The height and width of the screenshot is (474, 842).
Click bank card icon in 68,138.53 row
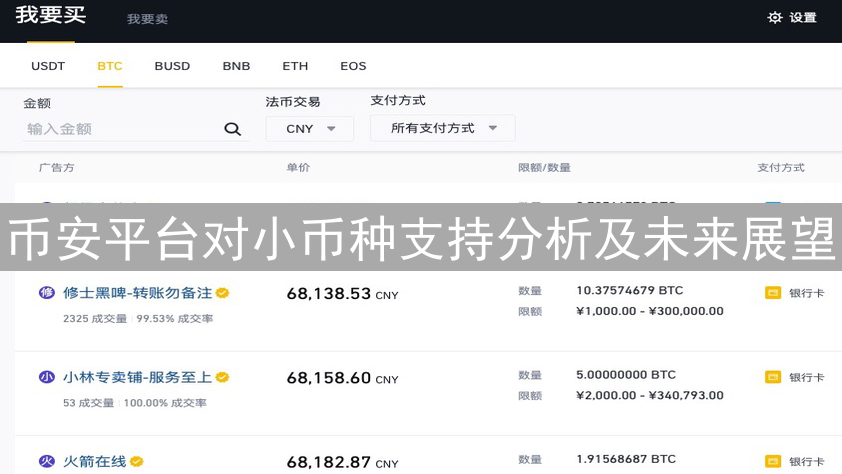pos(773,293)
